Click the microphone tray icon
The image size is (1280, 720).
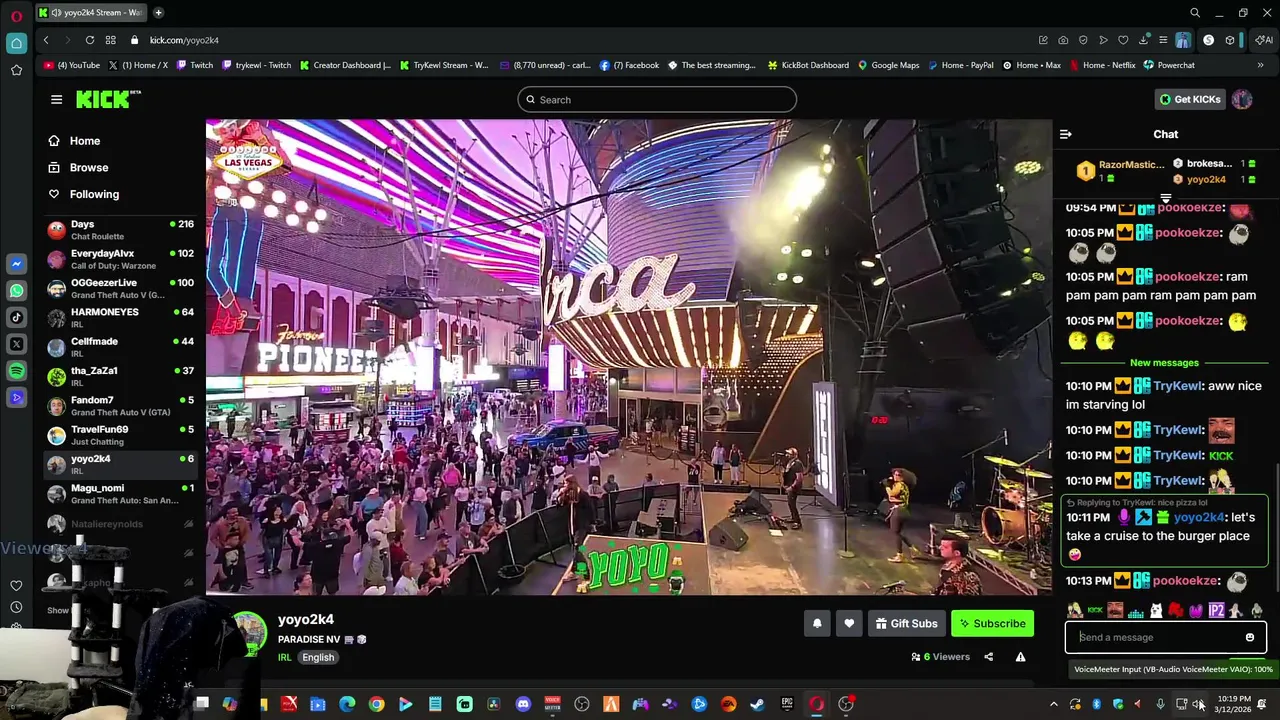[1160, 704]
